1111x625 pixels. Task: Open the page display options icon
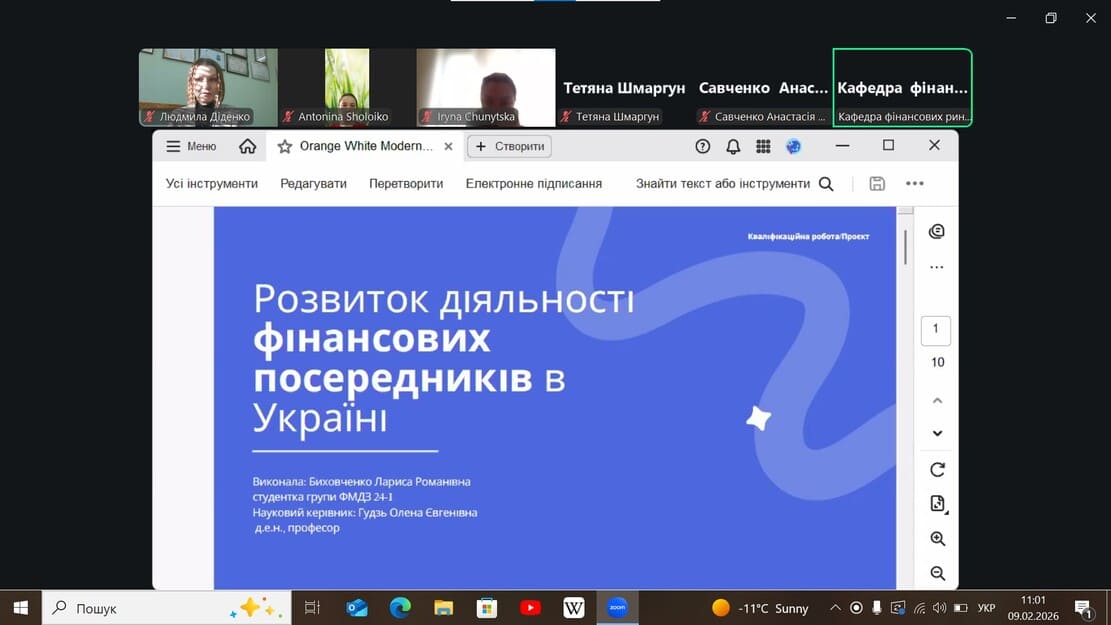(x=937, y=504)
